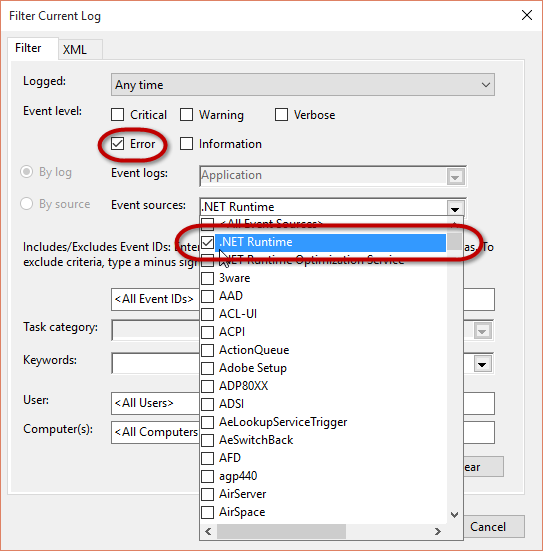Viewport: 543px width, 551px height.
Task: Click the Cancel button
Action: (x=488, y=526)
